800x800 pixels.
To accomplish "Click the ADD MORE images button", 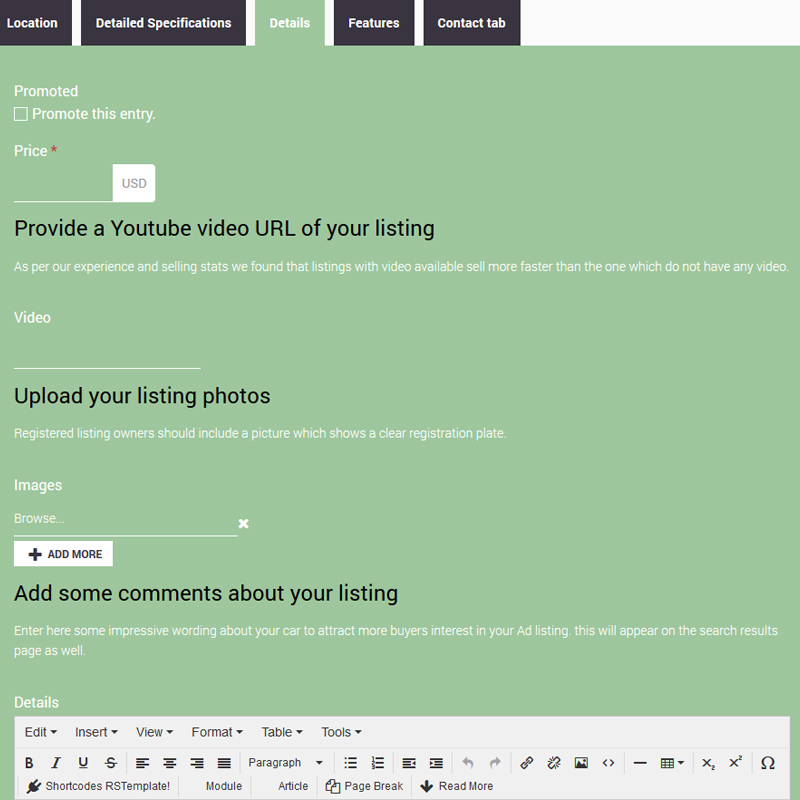I will pyautogui.click(x=63, y=554).
